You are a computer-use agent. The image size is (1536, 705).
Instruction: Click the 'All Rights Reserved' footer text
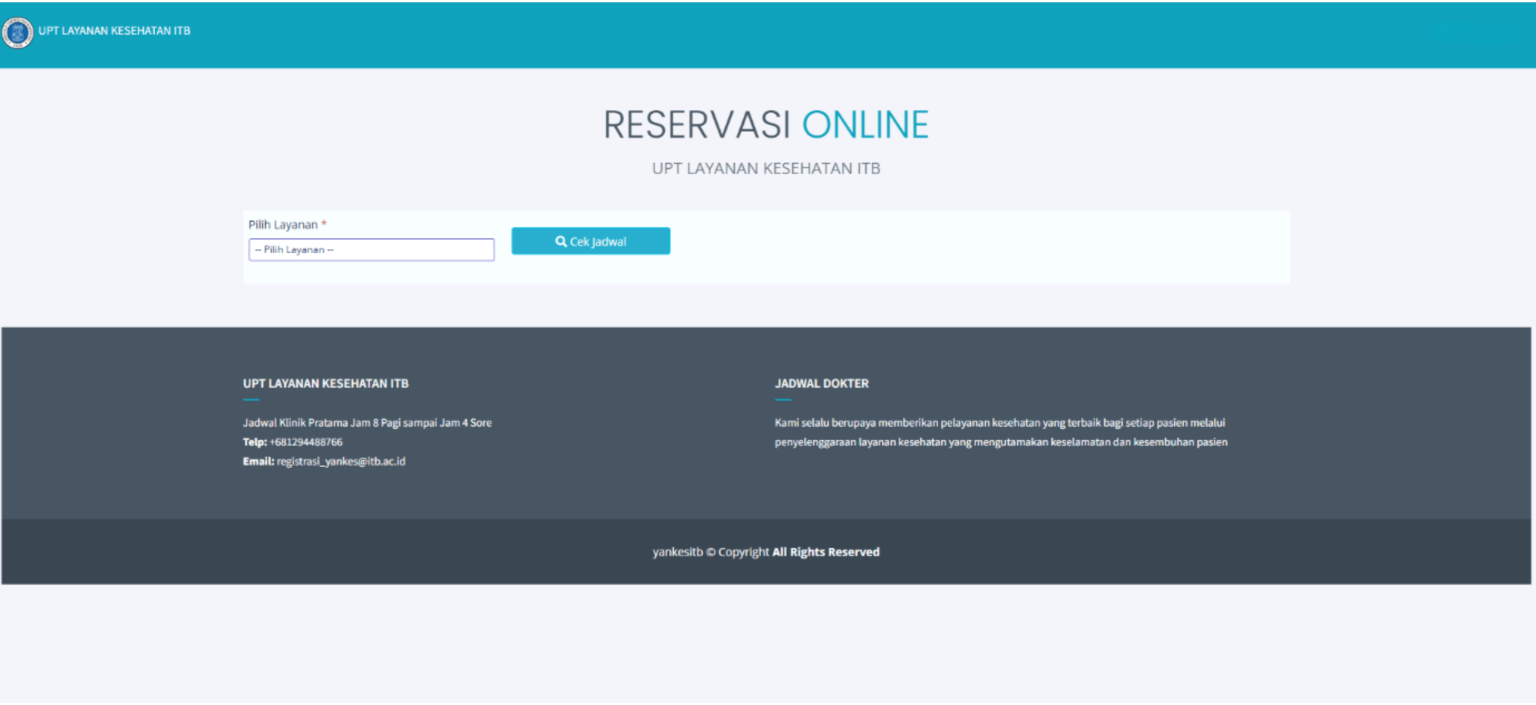[827, 551]
